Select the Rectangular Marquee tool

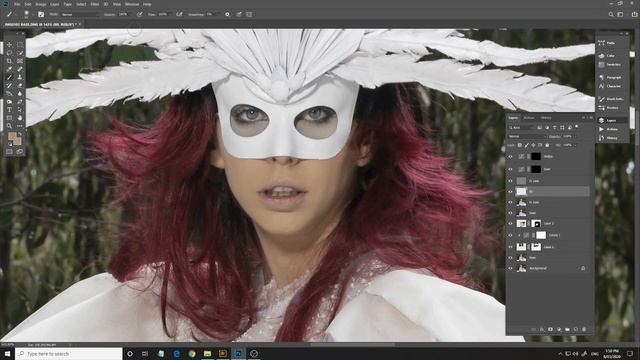(x=20, y=45)
